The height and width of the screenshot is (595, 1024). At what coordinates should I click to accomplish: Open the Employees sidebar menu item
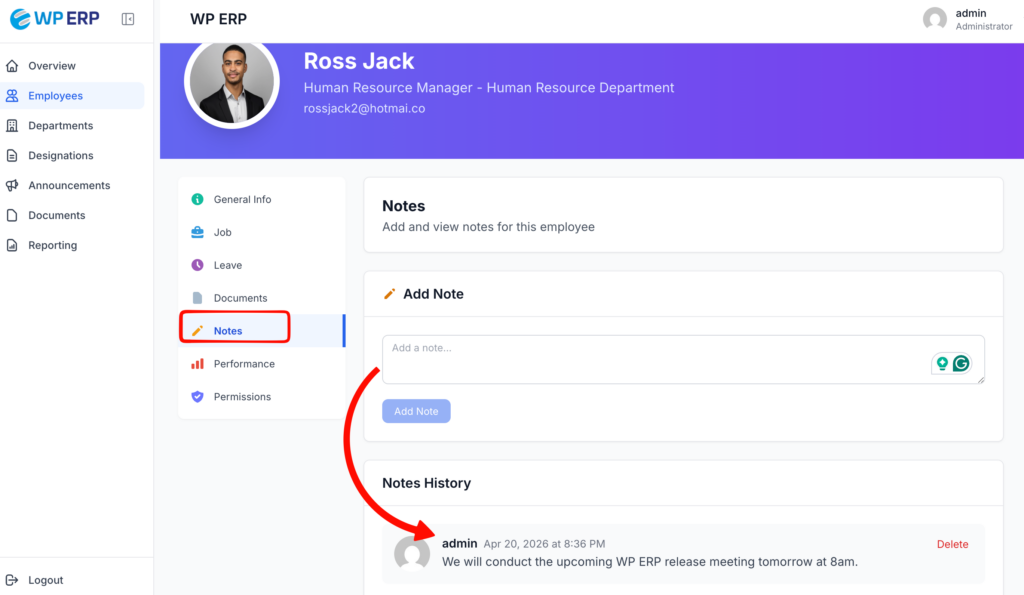click(55, 96)
